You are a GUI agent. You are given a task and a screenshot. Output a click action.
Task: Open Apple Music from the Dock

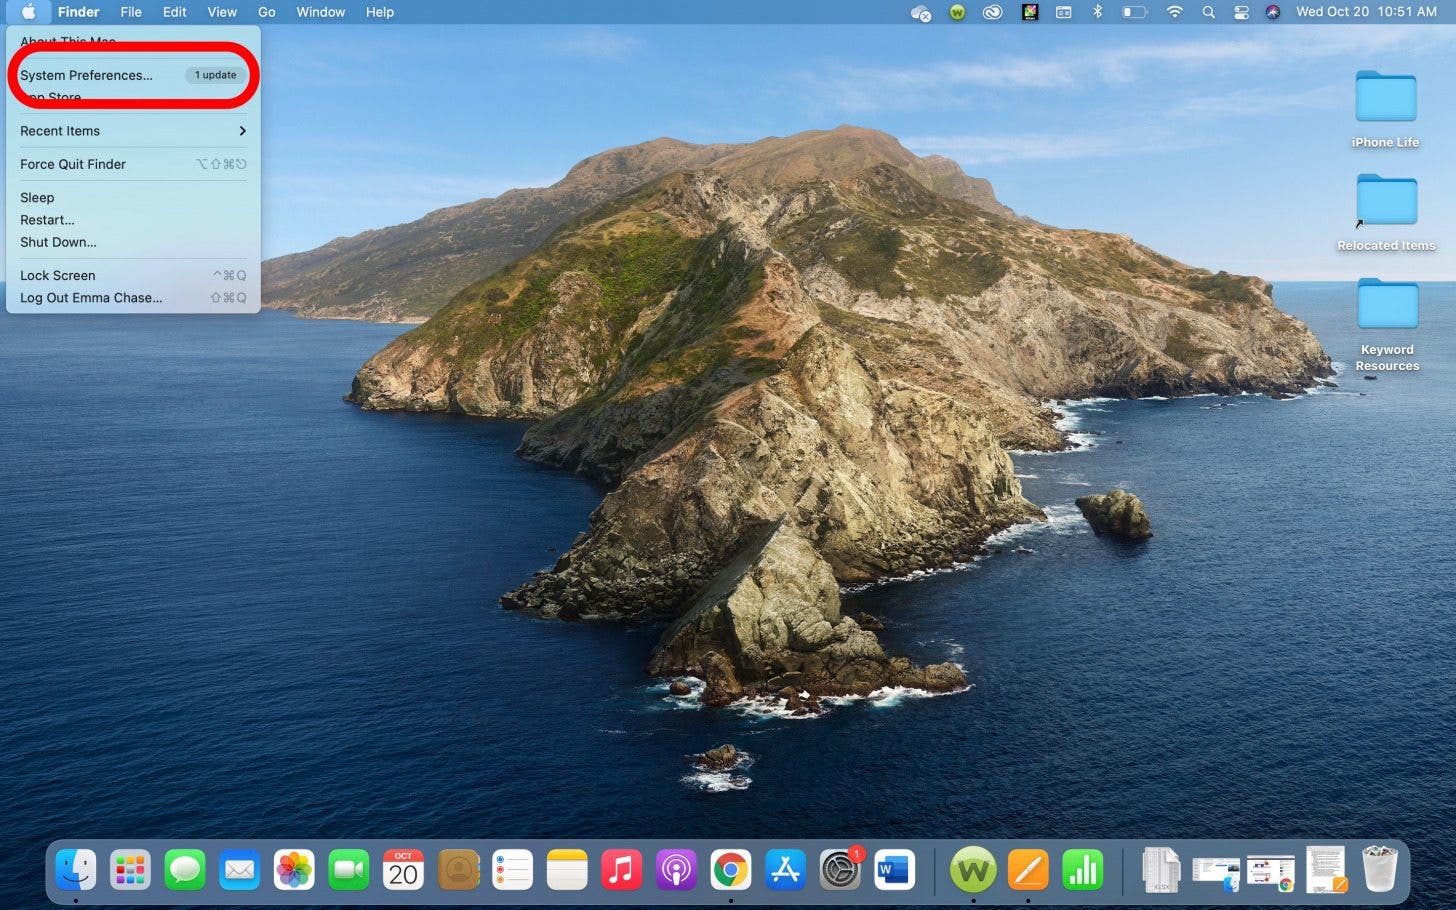621,869
